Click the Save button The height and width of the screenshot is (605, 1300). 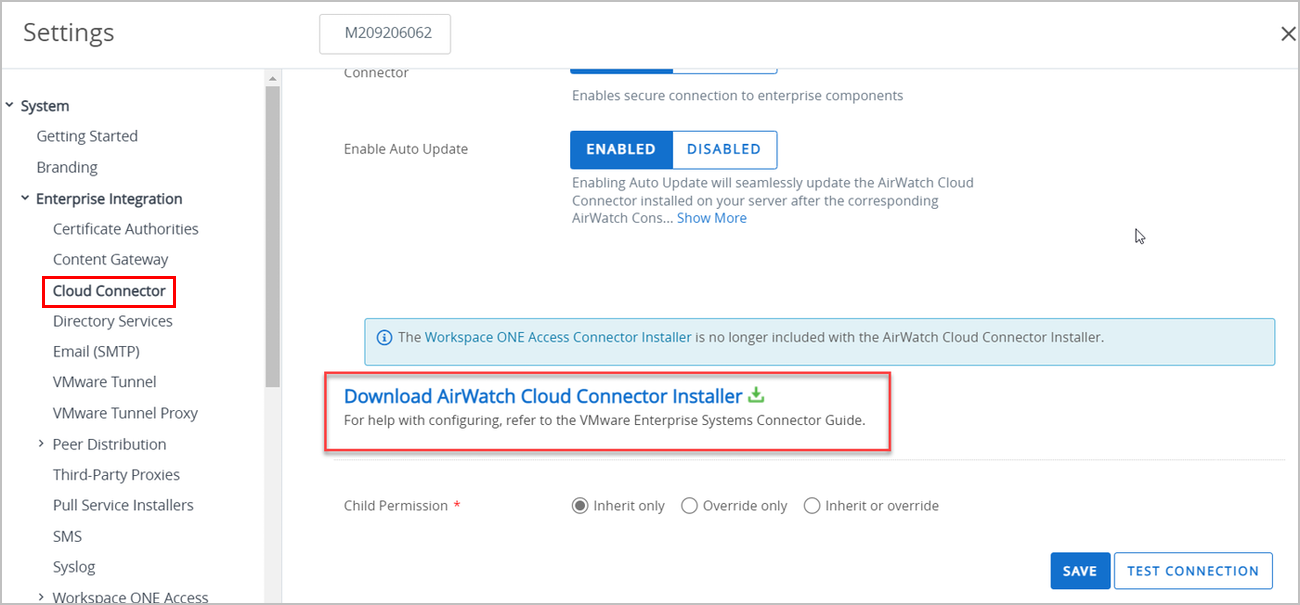coord(1080,571)
